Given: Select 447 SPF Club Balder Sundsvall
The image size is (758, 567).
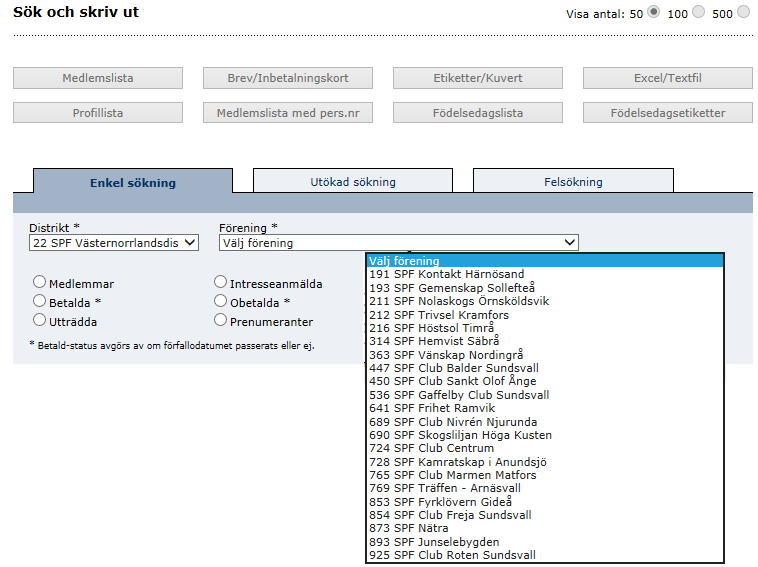Looking at the screenshot, I should [545, 368].
